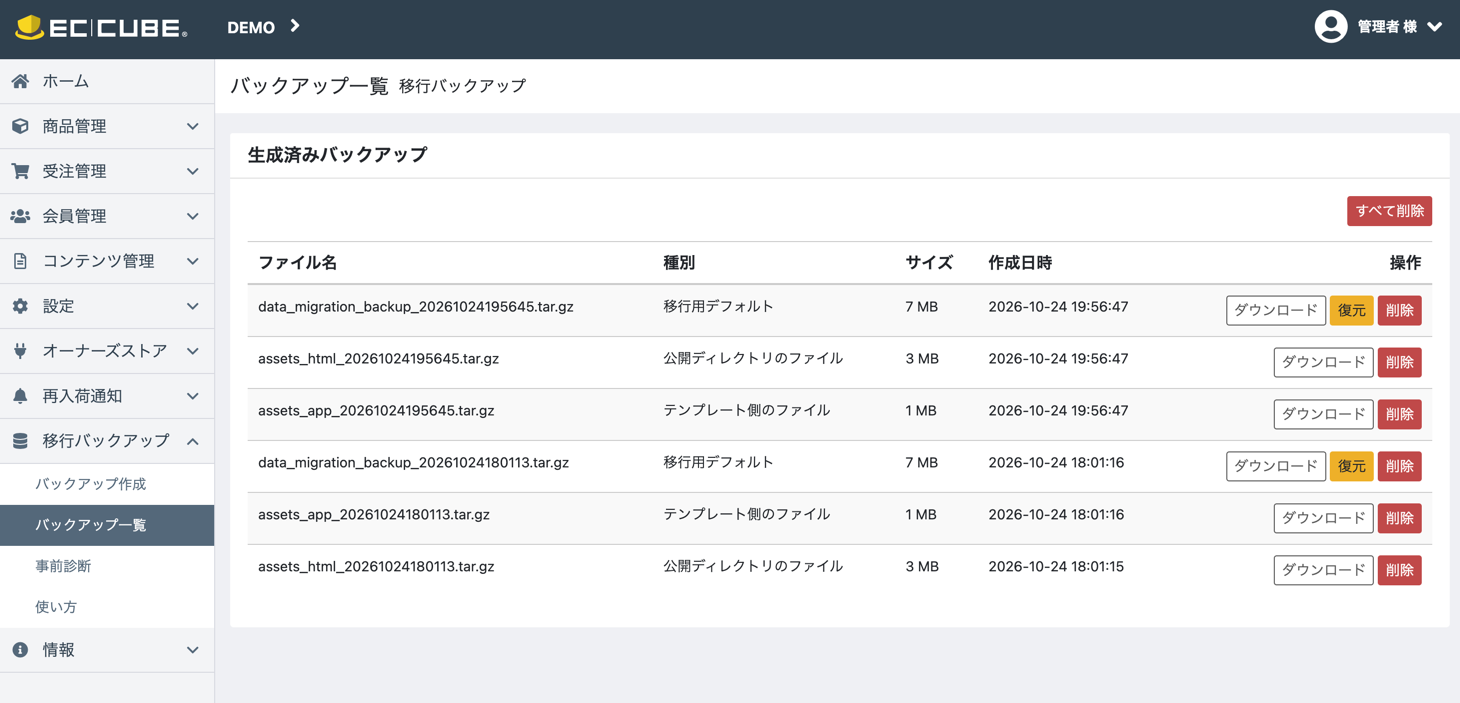1460x703 pixels.
Task: Click the home icon in sidebar
Action: point(20,81)
